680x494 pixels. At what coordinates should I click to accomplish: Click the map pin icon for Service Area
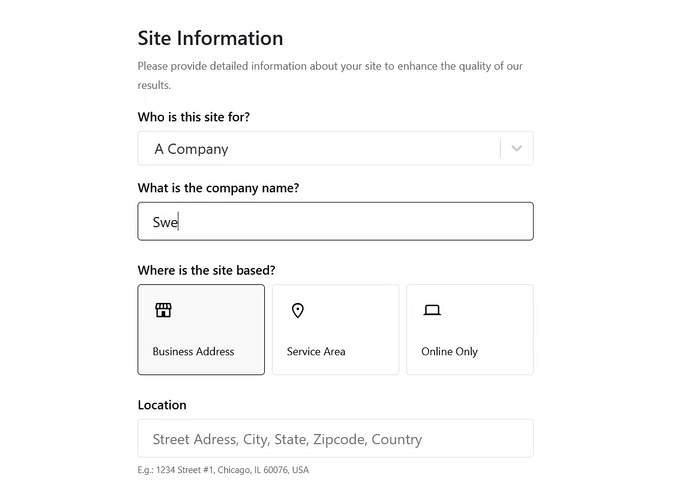298,311
